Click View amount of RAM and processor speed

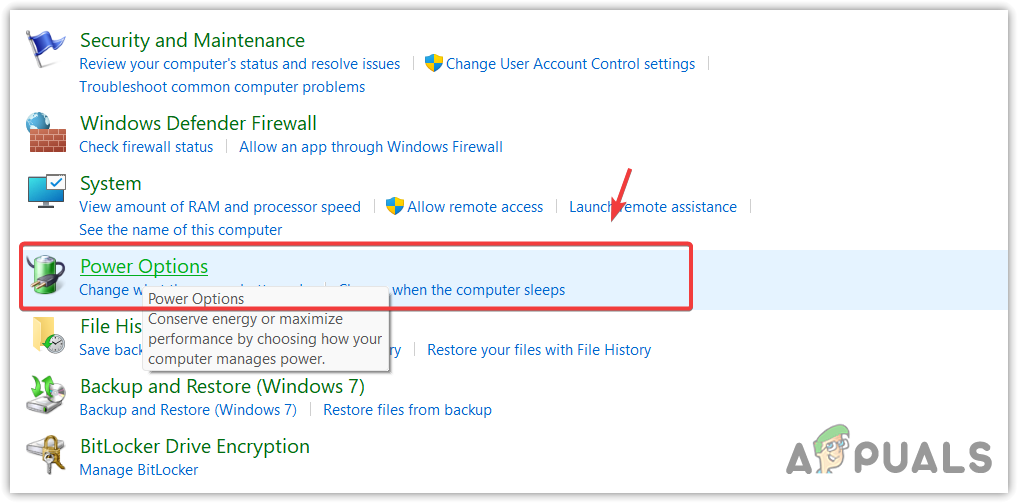220,207
